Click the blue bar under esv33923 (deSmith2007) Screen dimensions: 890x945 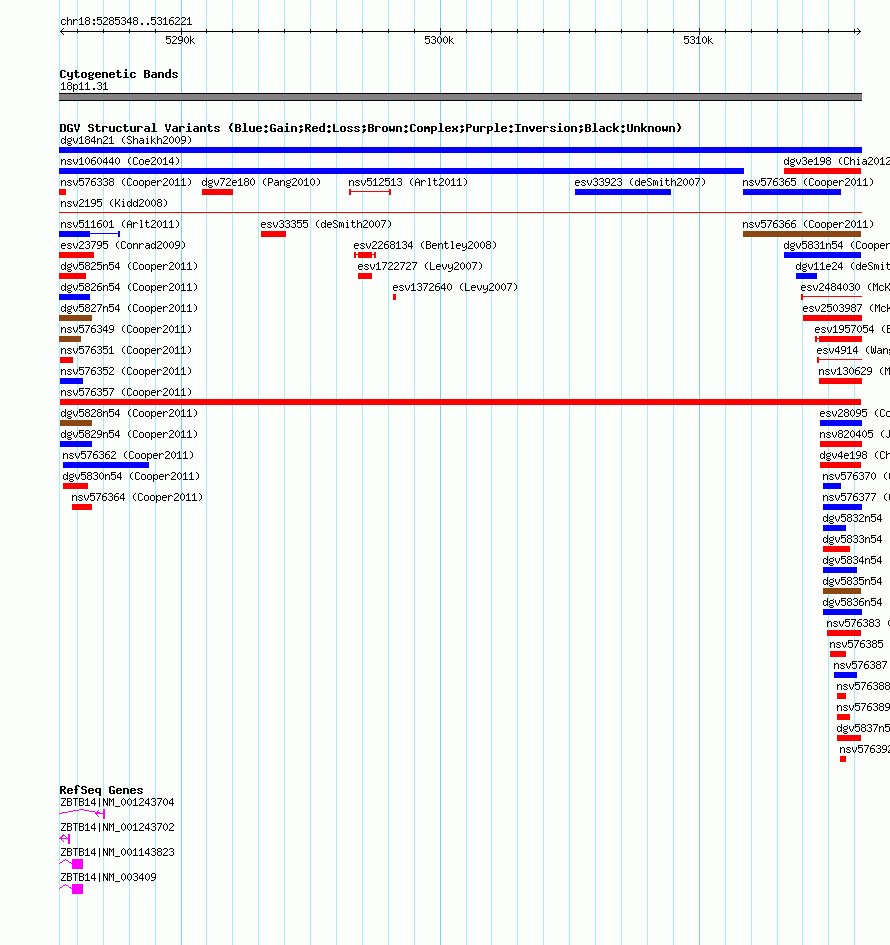click(x=623, y=192)
